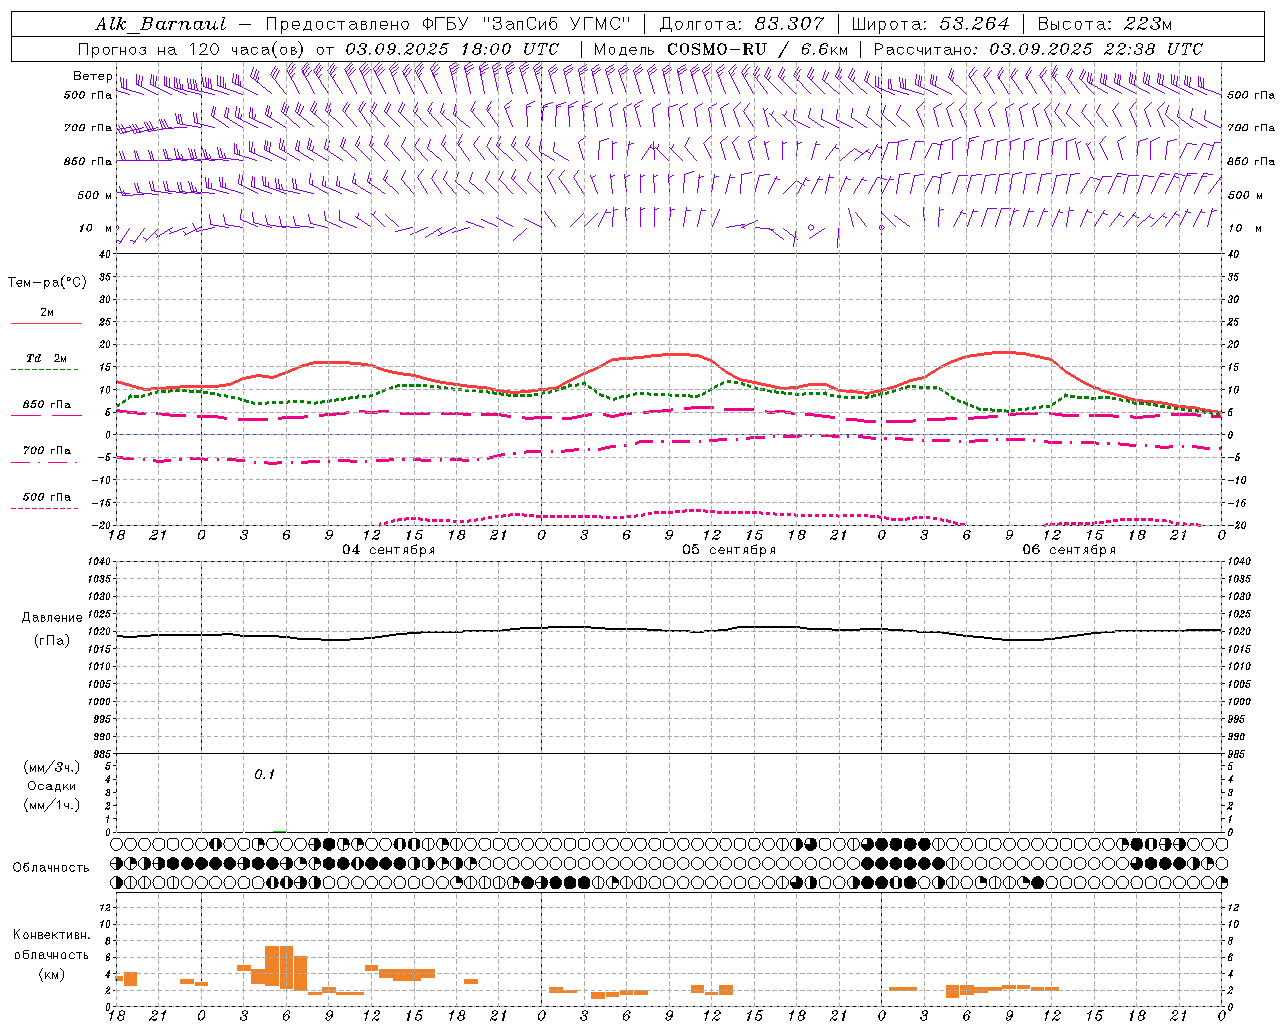Click the 'Td 2м' legend entry
The height and width of the screenshot is (1024, 1280).
point(46,358)
